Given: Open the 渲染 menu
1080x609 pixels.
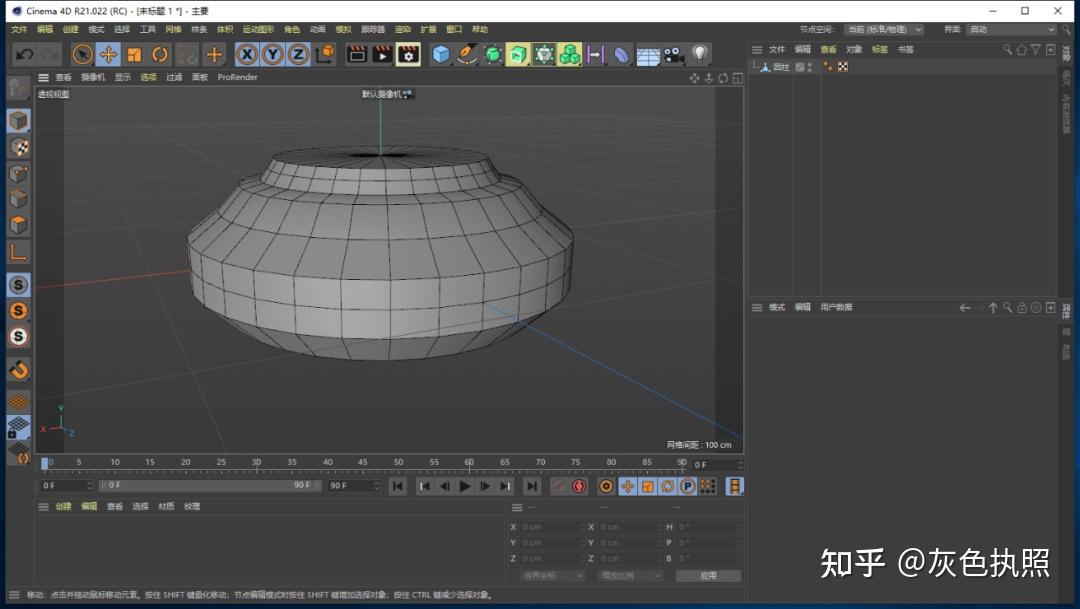Looking at the screenshot, I should coord(402,30).
